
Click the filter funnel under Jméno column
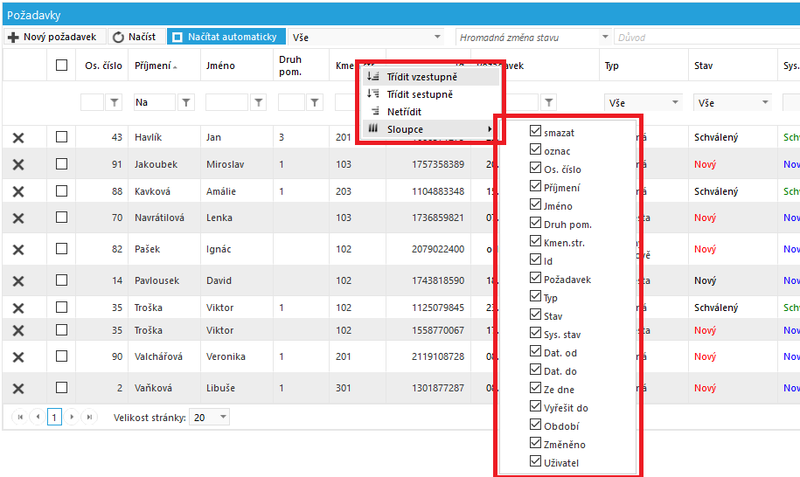tap(259, 103)
